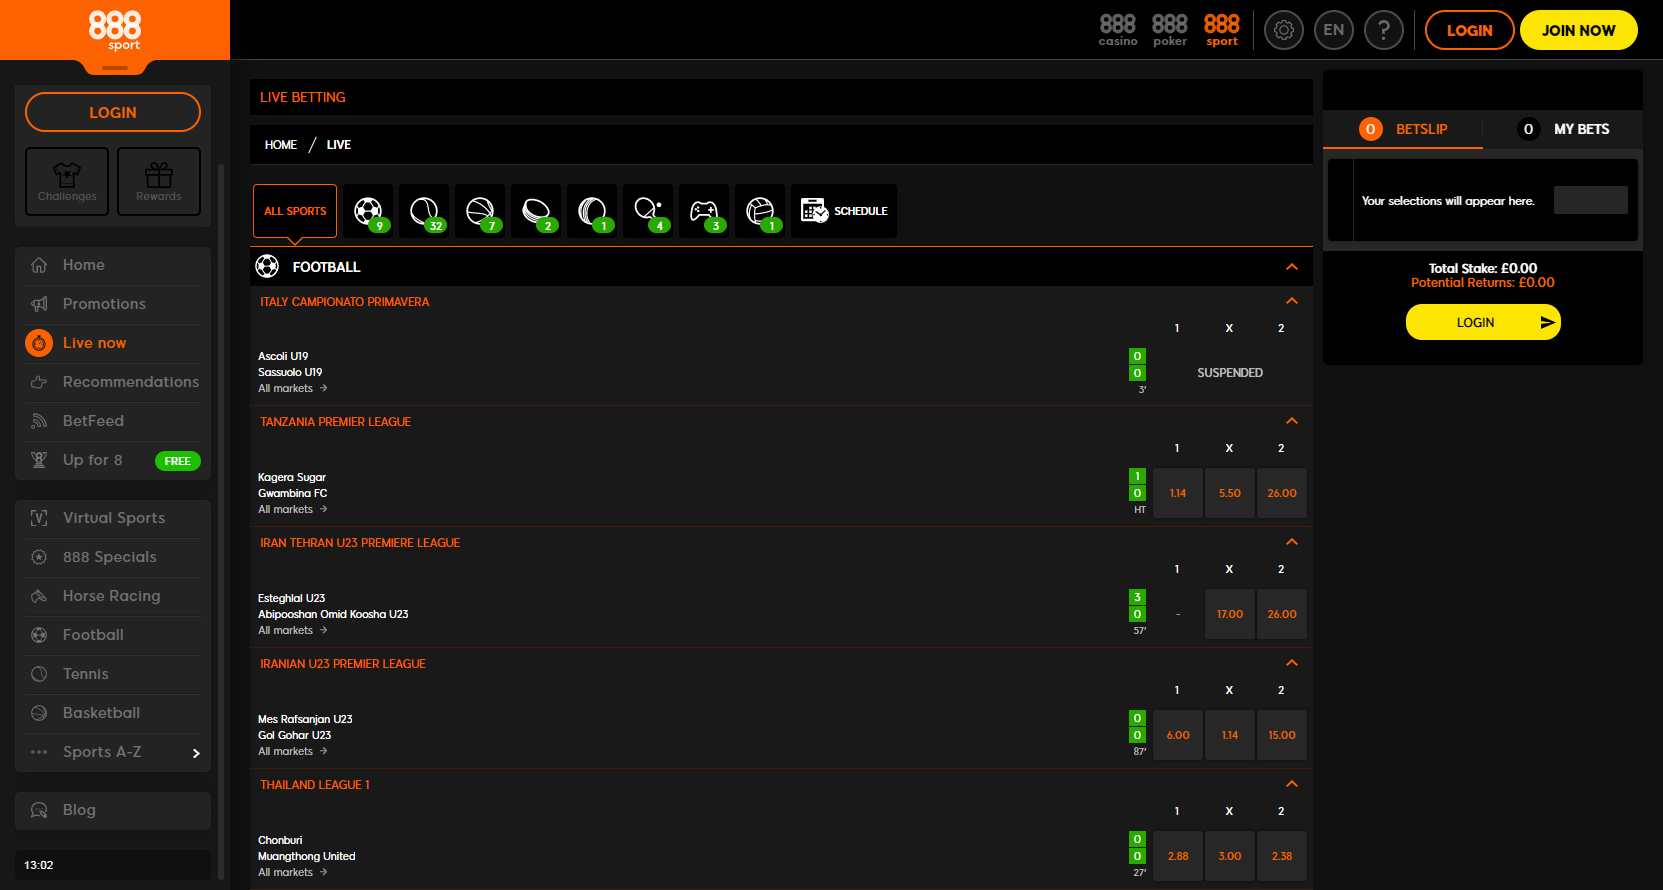The height and width of the screenshot is (890, 1663).
Task: Click the 888 sport link in header
Action: [1222, 30]
